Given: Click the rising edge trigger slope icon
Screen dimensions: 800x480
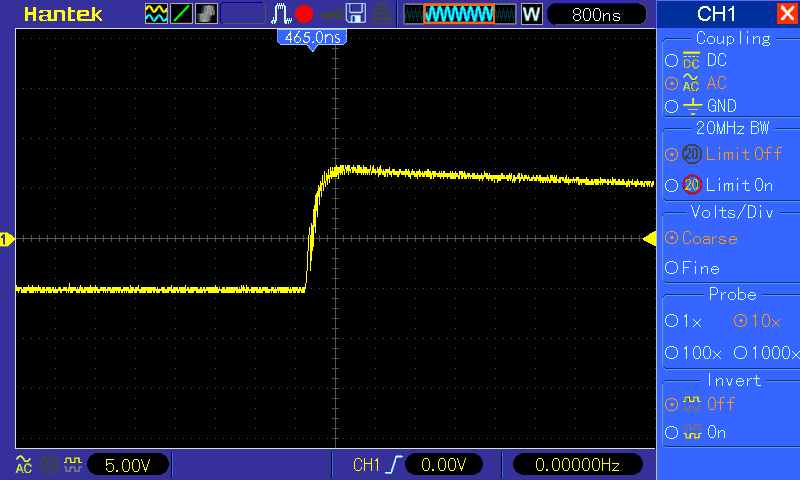Looking at the screenshot, I should pos(393,465).
